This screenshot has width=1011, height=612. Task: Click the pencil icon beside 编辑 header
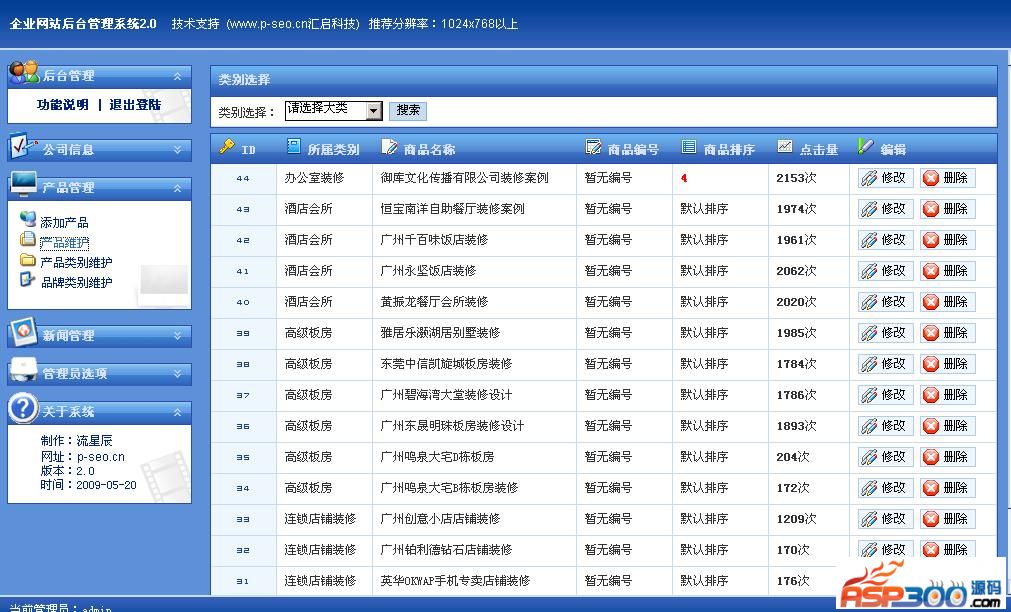coord(866,147)
